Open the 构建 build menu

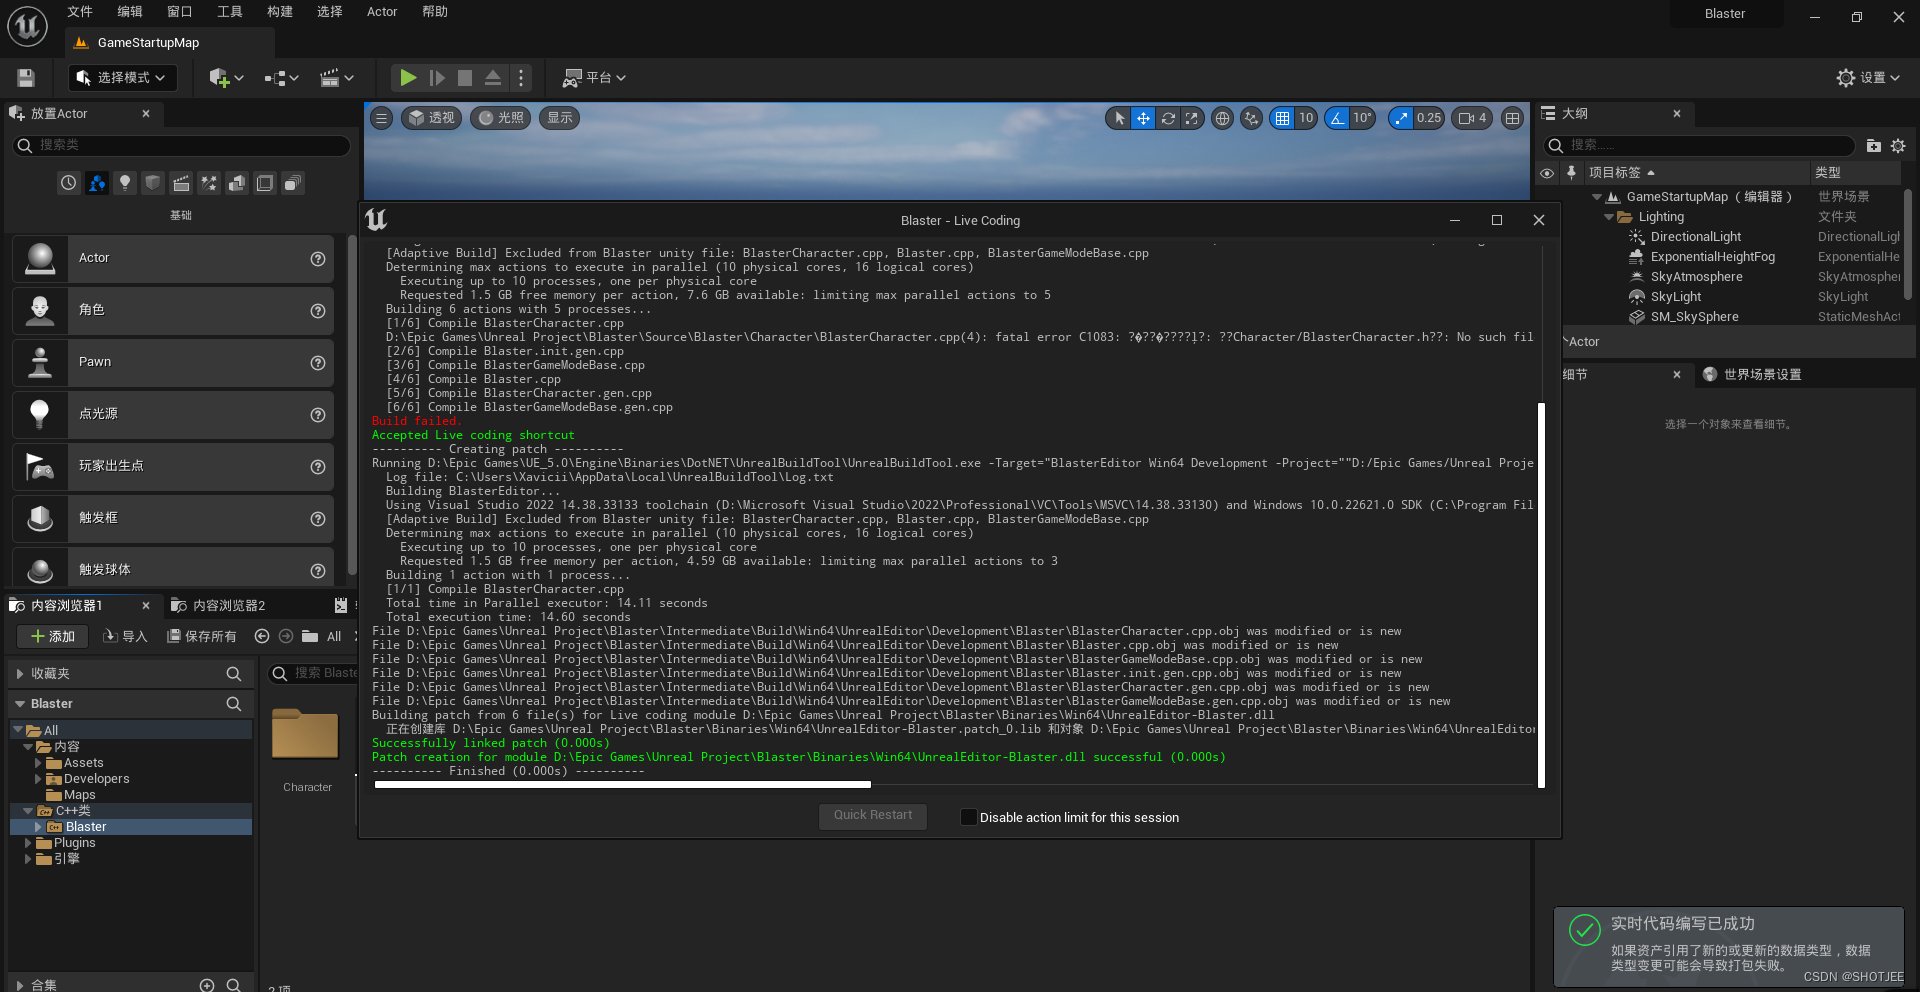[280, 12]
